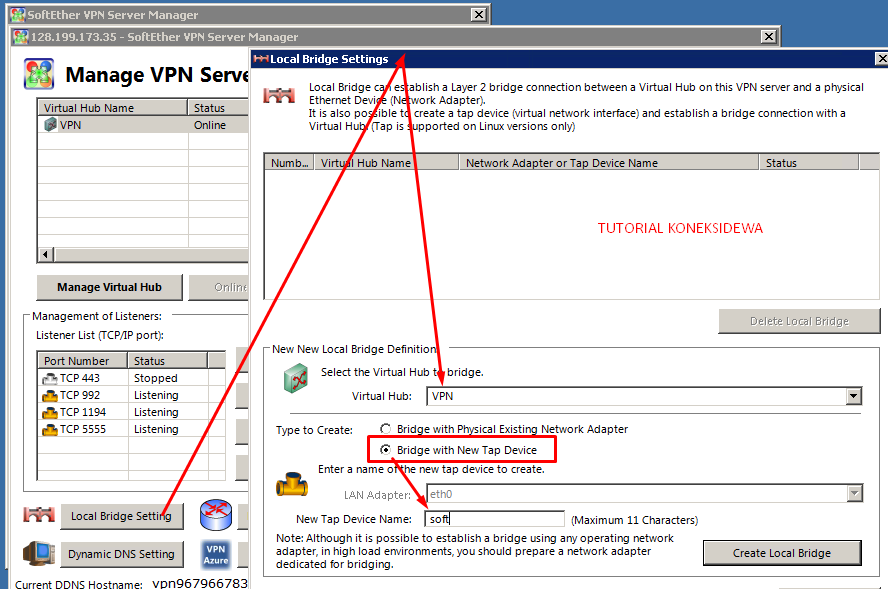The height and width of the screenshot is (589, 888).
Task: Open Local Bridge Setting button
Action: pos(122,516)
